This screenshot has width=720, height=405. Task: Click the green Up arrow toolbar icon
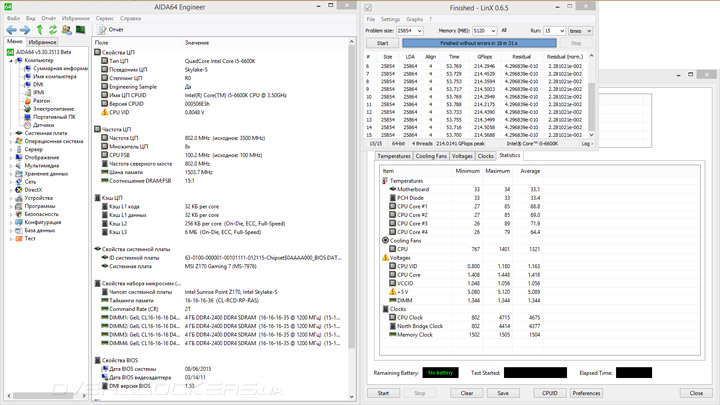[40, 30]
